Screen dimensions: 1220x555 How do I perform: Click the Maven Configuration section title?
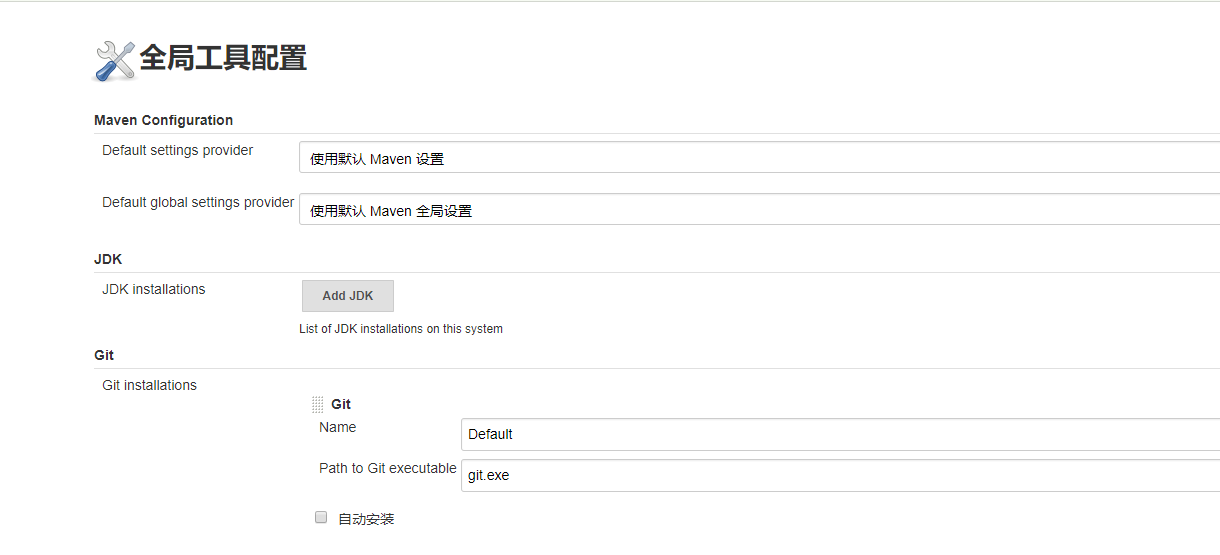tap(163, 120)
